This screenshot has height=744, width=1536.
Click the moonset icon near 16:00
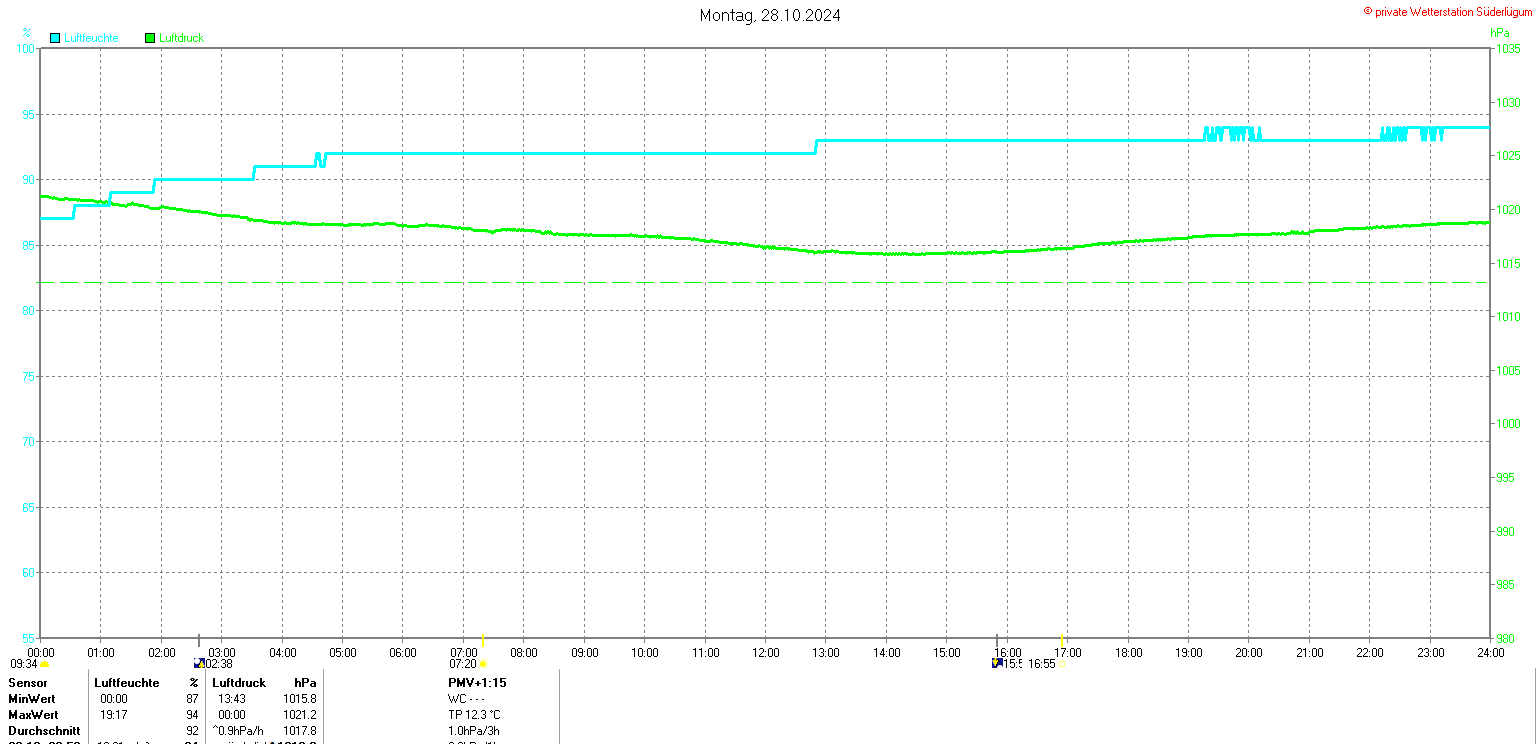(x=997, y=663)
